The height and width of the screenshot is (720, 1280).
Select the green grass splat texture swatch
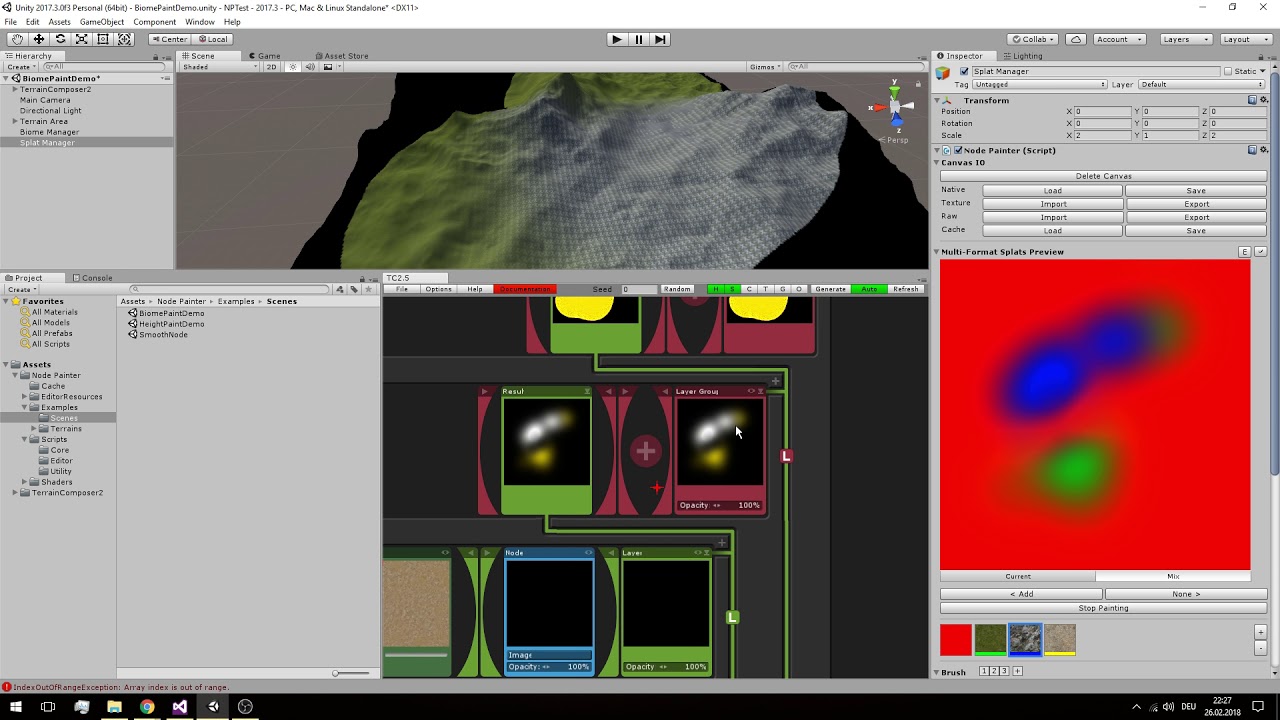tap(991, 640)
